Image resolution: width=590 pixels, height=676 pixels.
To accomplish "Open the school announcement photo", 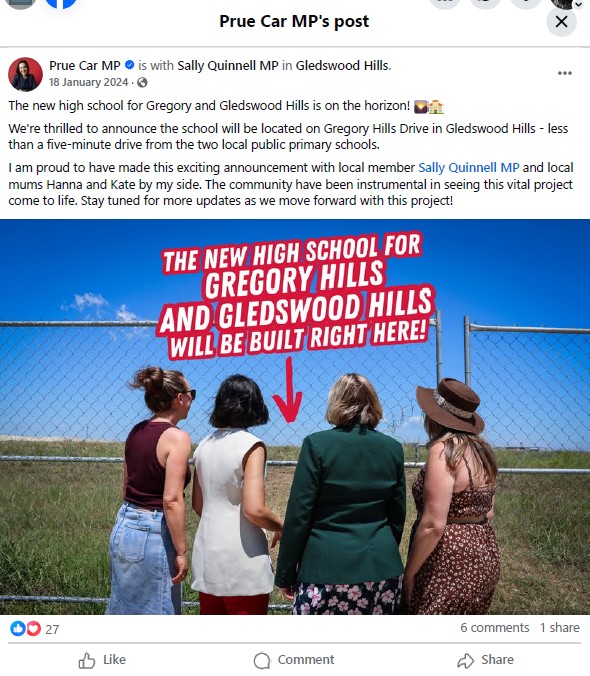I will pyautogui.click(x=295, y=417).
